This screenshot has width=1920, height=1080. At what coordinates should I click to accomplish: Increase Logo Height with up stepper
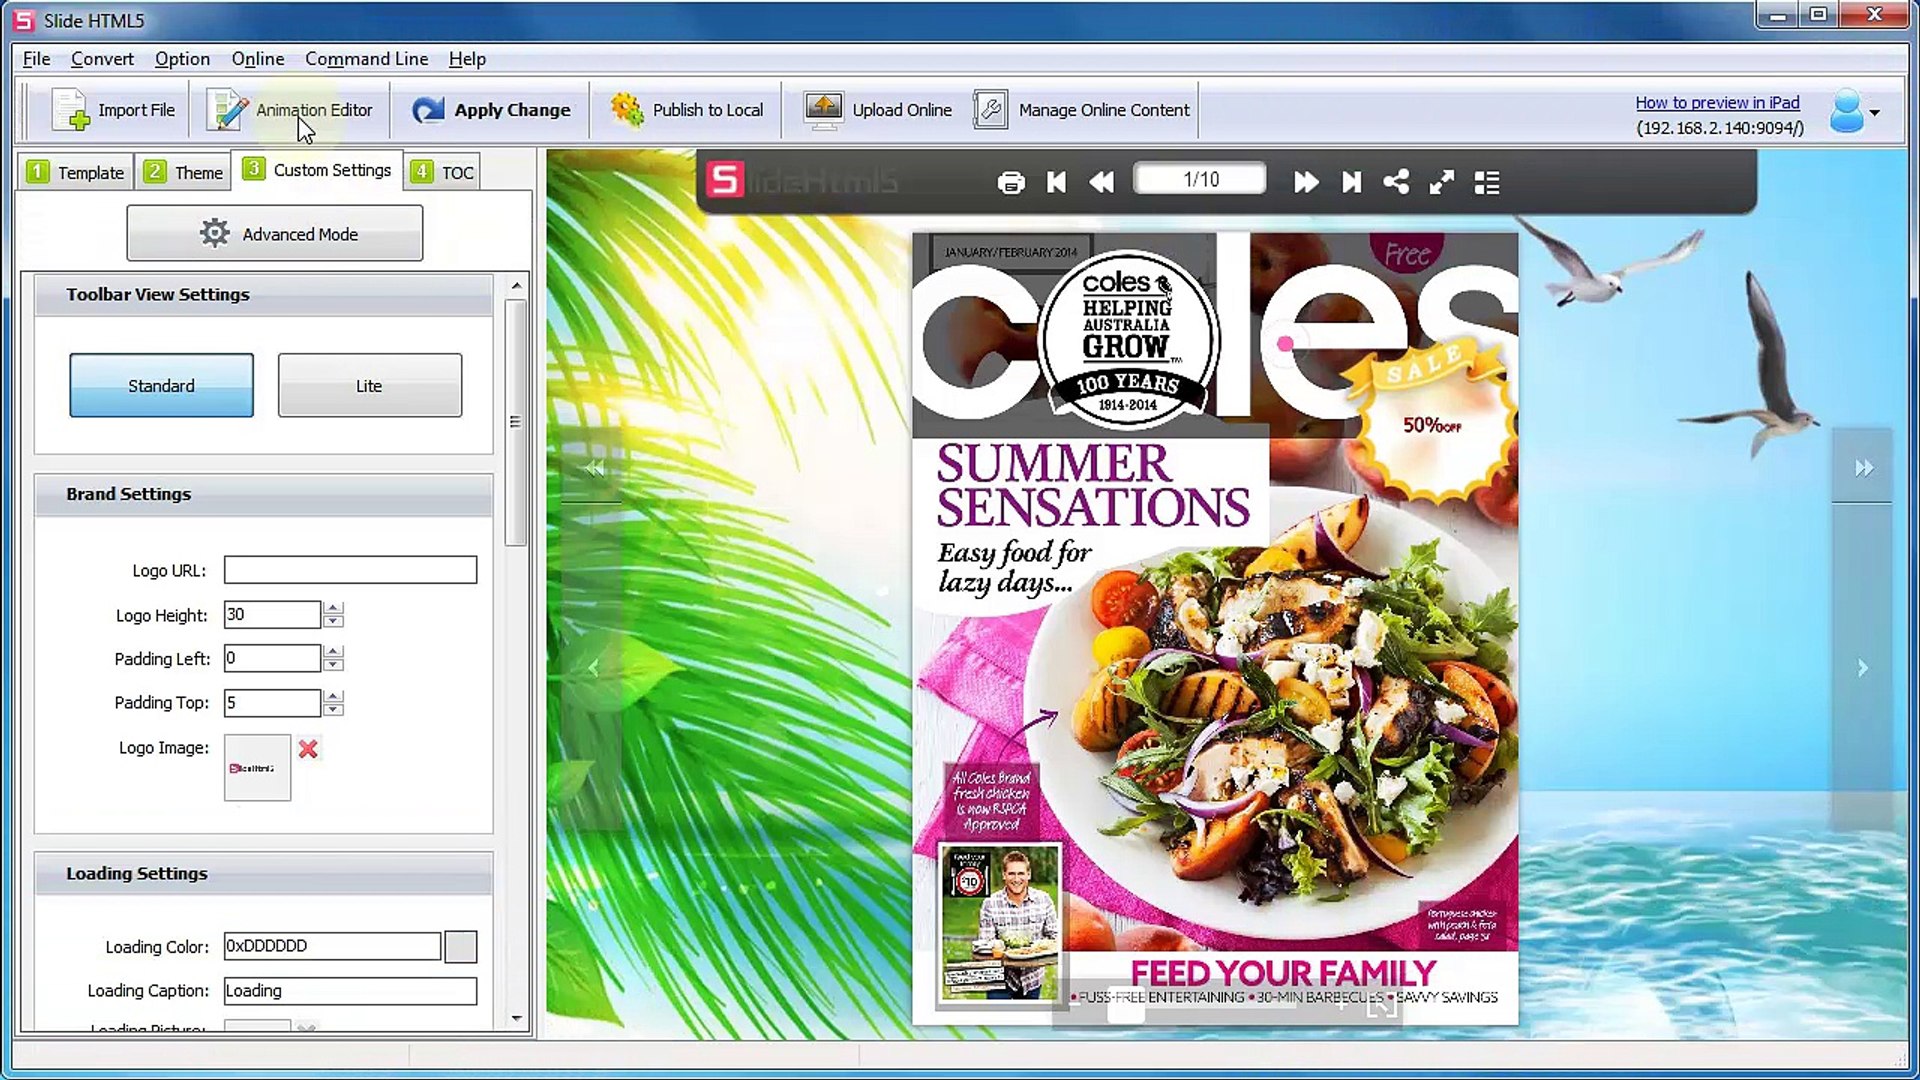pyautogui.click(x=334, y=608)
